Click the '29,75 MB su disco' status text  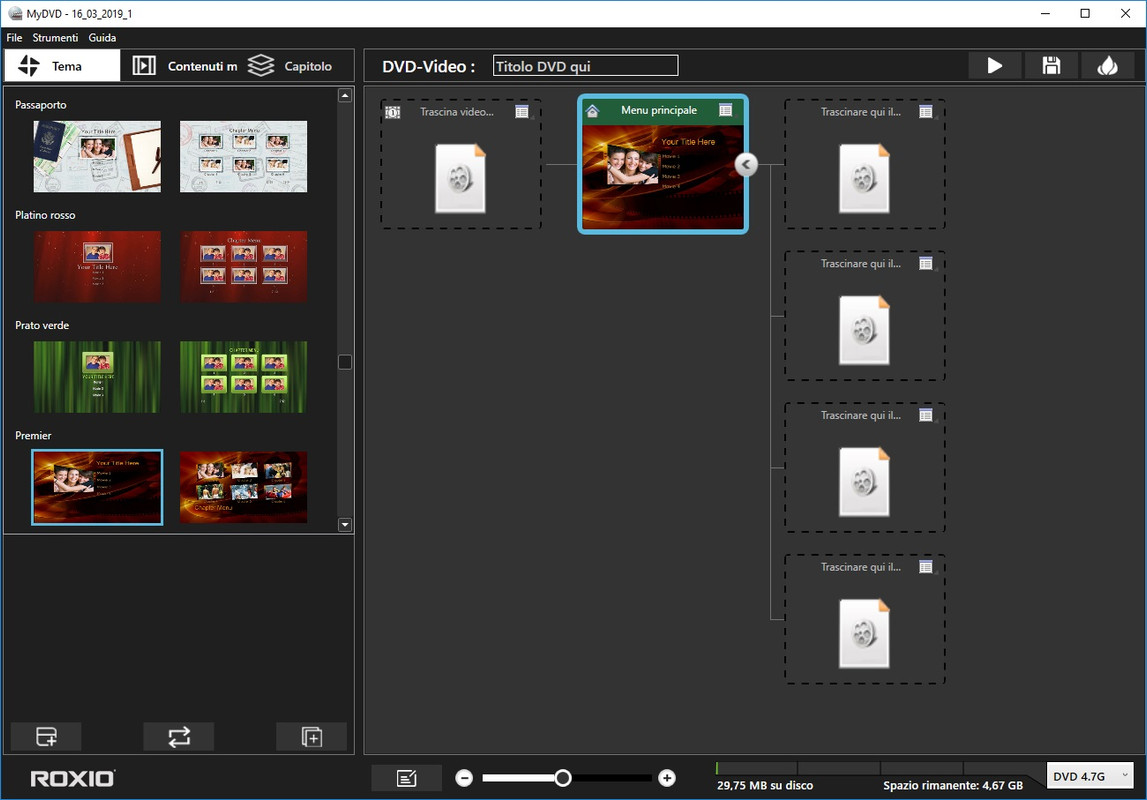pos(764,785)
